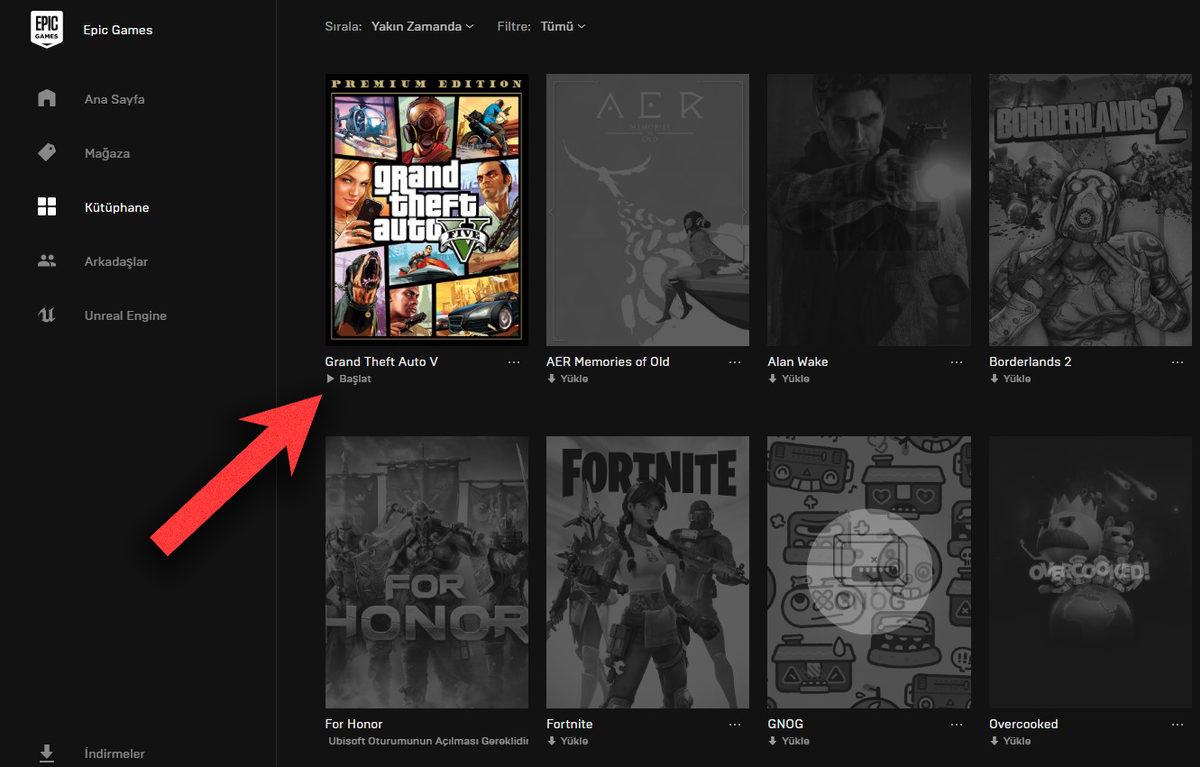This screenshot has width=1200, height=767.
Task: Open the Sırala dropdown showing Yakın Zamanda
Action: pyautogui.click(x=421, y=26)
